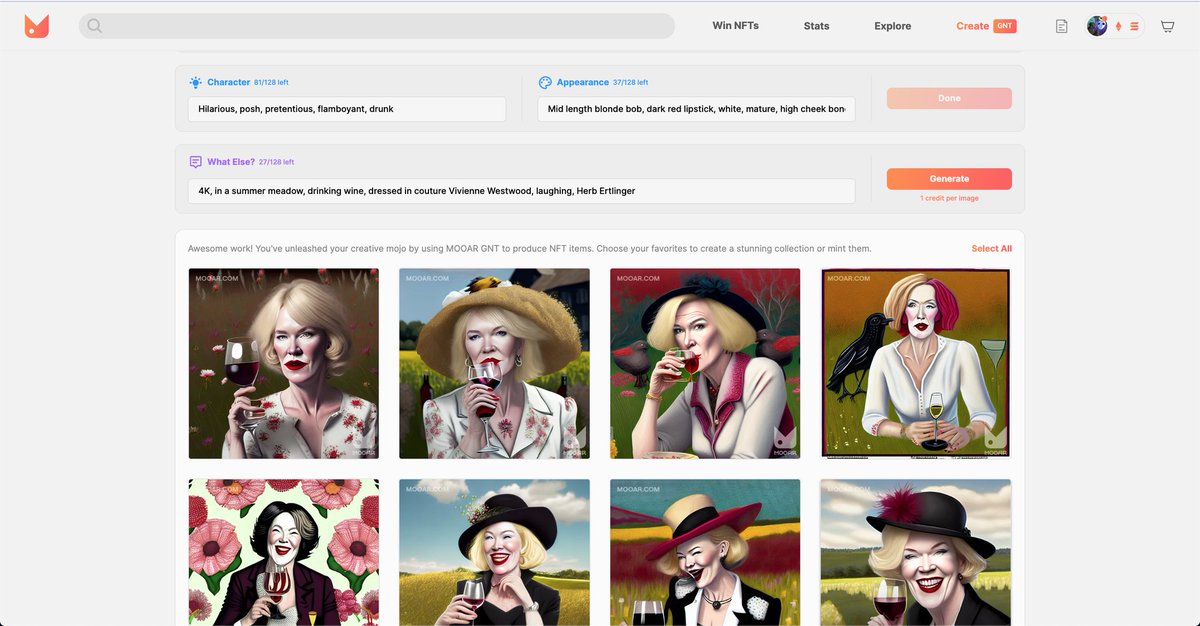Open the shopping cart

(x=1167, y=27)
